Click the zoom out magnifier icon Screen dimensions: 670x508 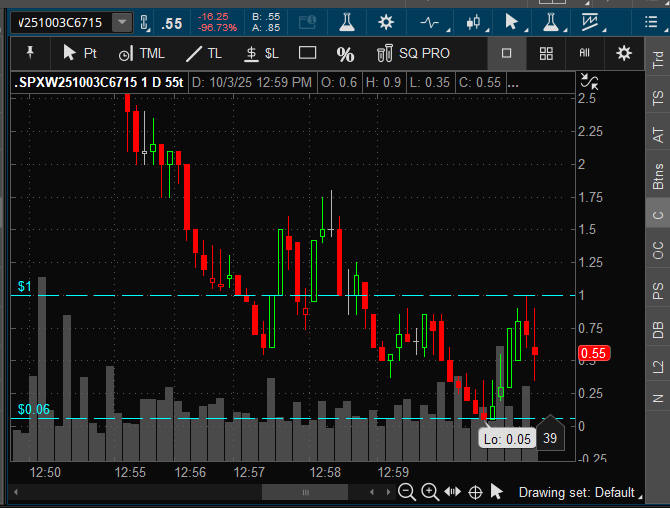pyautogui.click(x=406, y=491)
